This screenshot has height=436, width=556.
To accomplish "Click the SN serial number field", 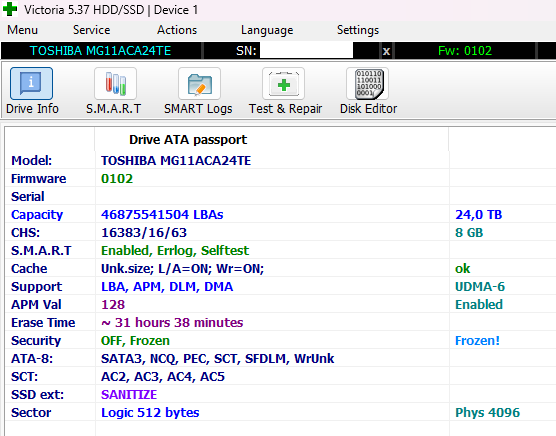I will coord(306,51).
